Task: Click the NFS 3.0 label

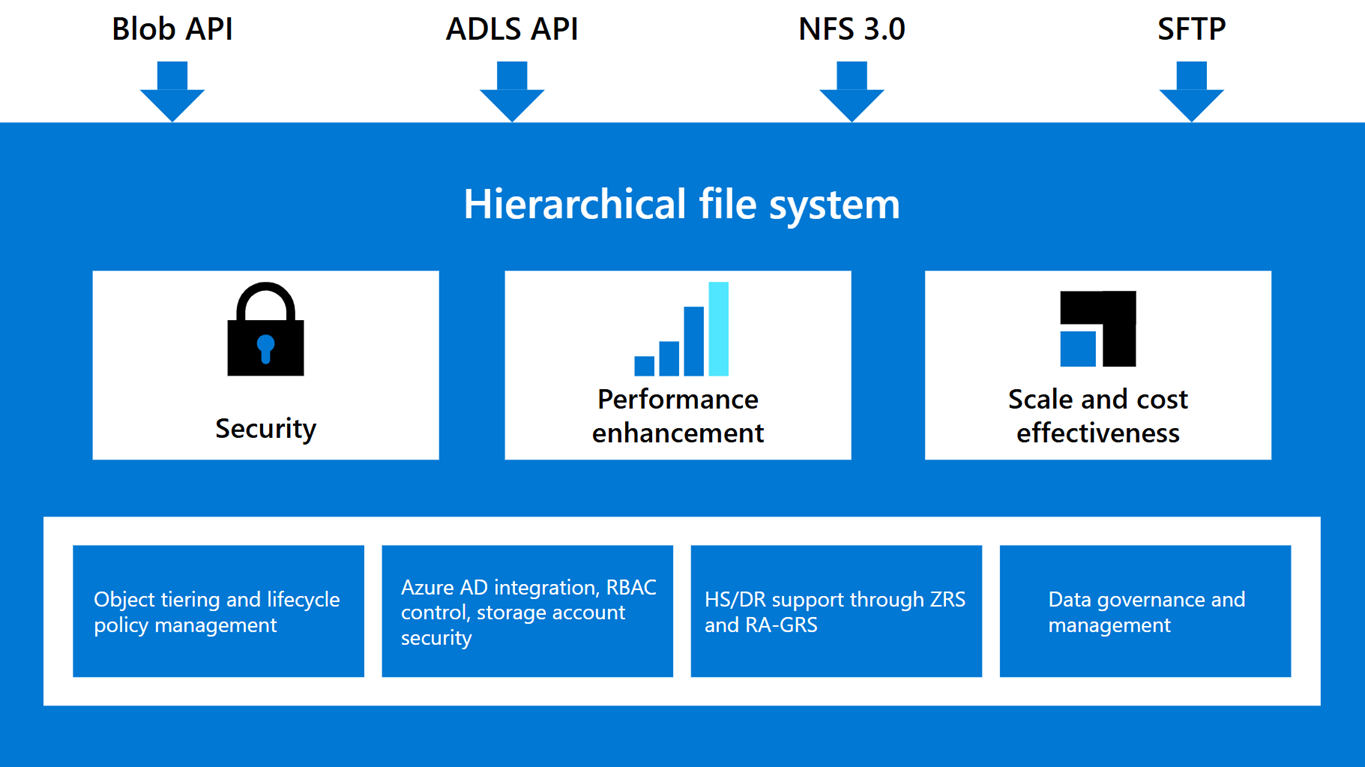Action: [x=851, y=29]
